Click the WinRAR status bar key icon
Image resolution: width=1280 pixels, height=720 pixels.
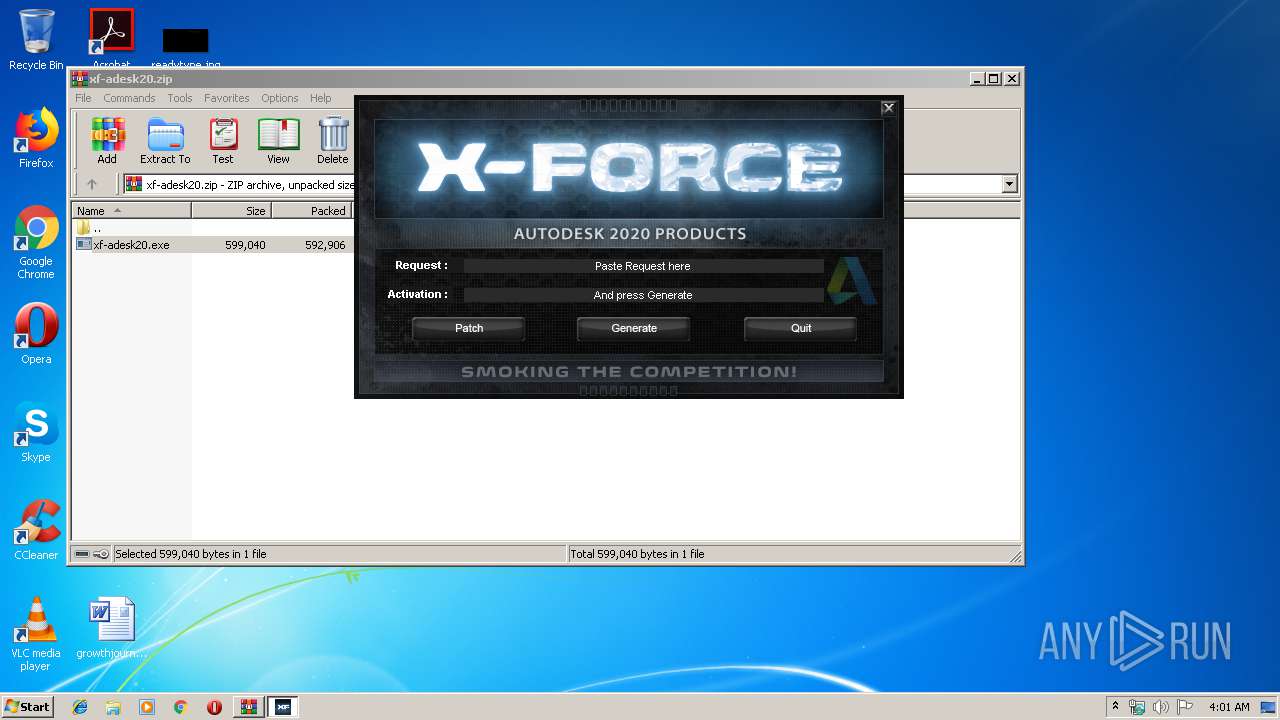(101, 554)
